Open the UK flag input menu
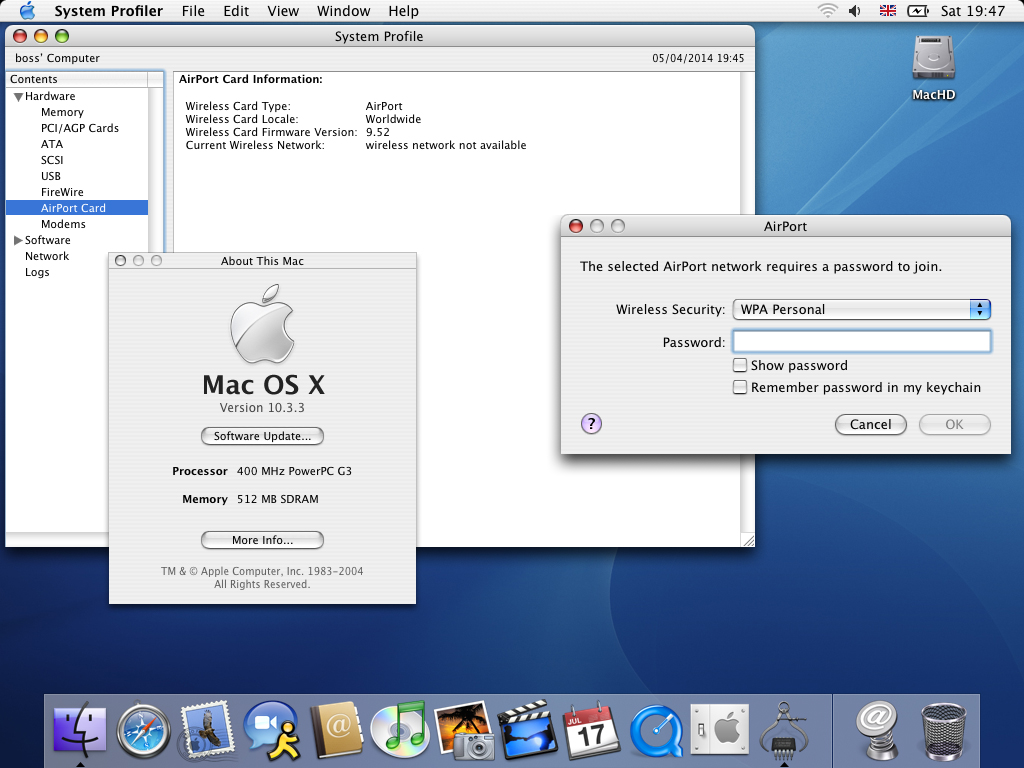This screenshot has height=768, width=1024. coord(888,11)
